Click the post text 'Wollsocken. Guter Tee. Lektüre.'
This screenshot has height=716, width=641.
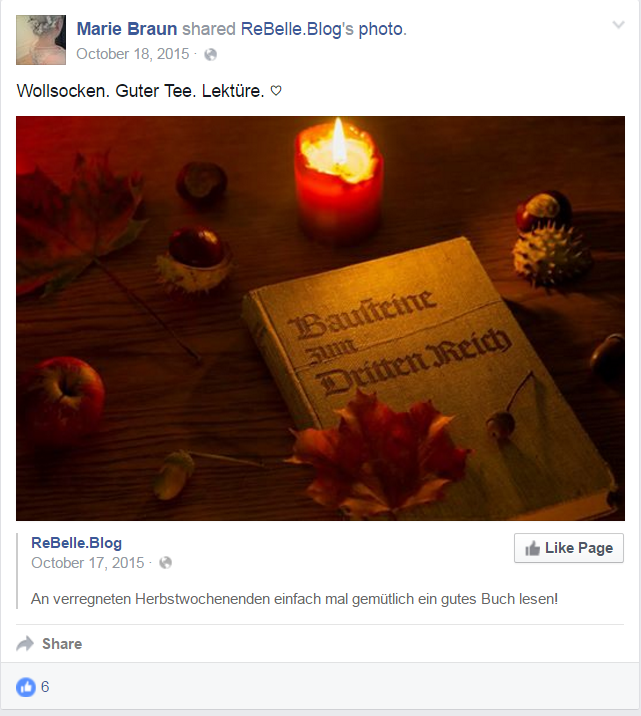click(141, 90)
